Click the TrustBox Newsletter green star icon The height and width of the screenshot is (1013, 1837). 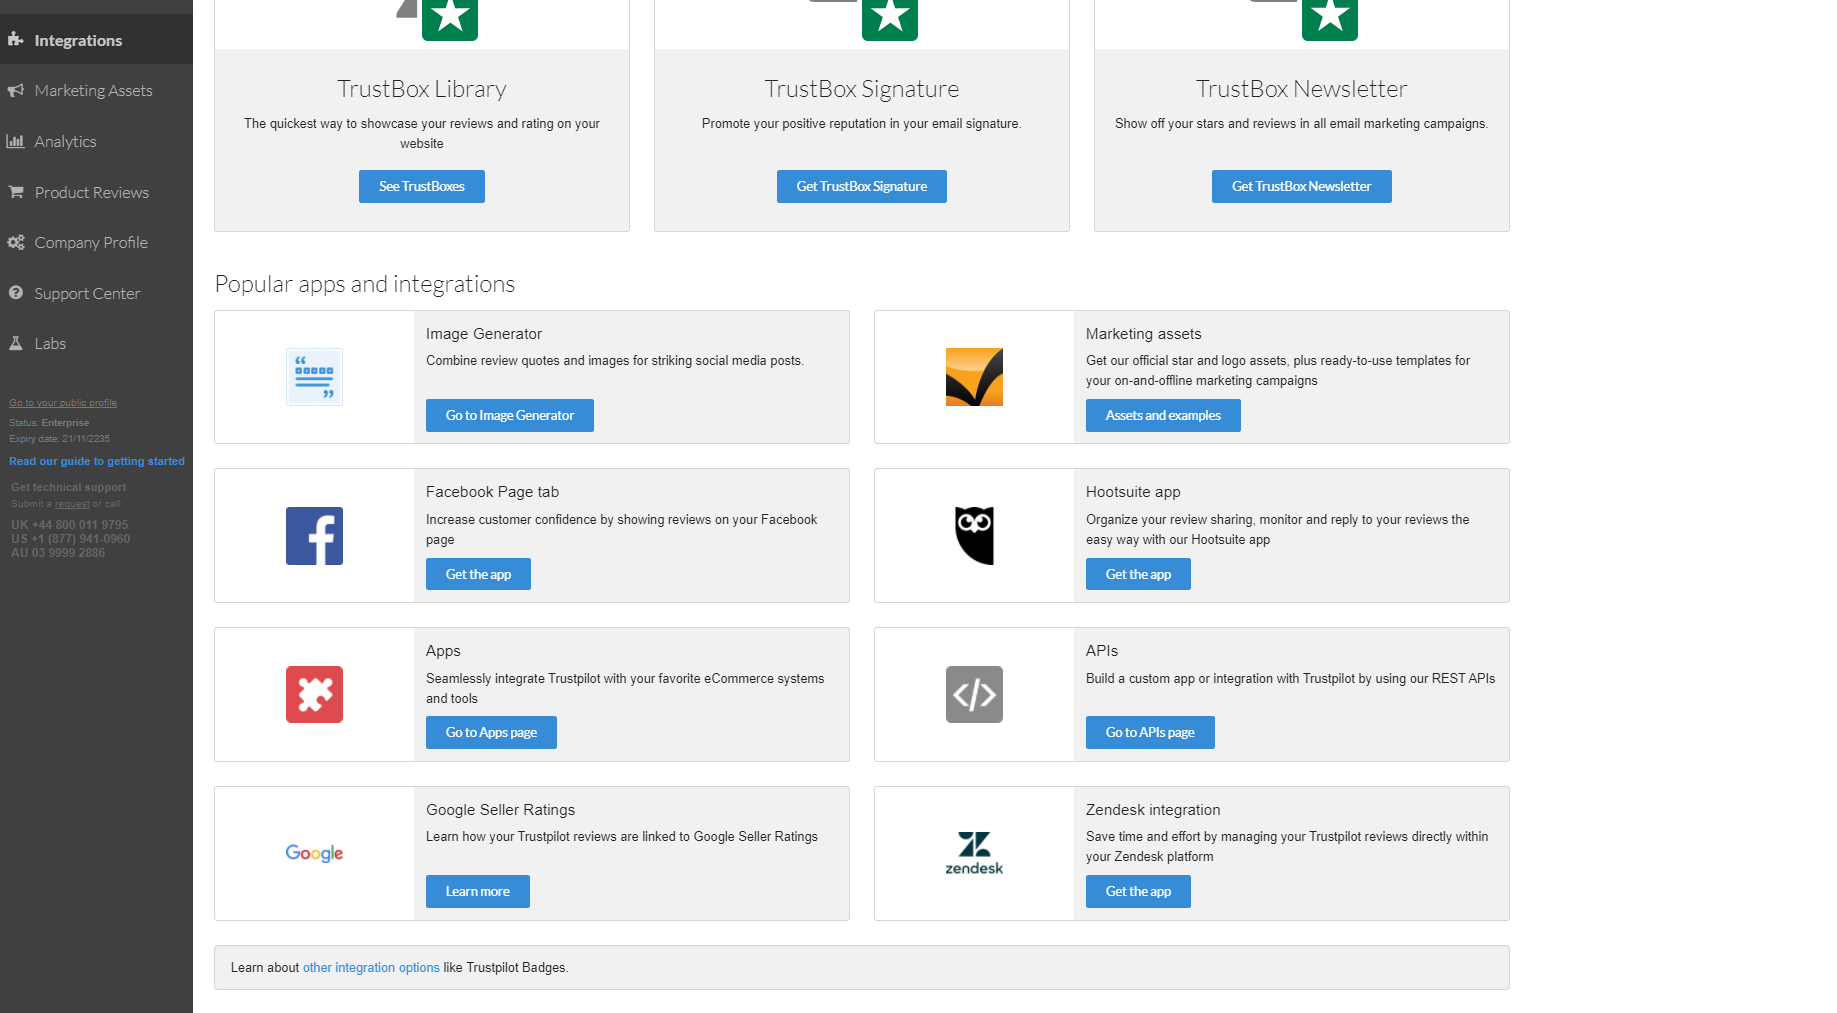pyautogui.click(x=1330, y=18)
